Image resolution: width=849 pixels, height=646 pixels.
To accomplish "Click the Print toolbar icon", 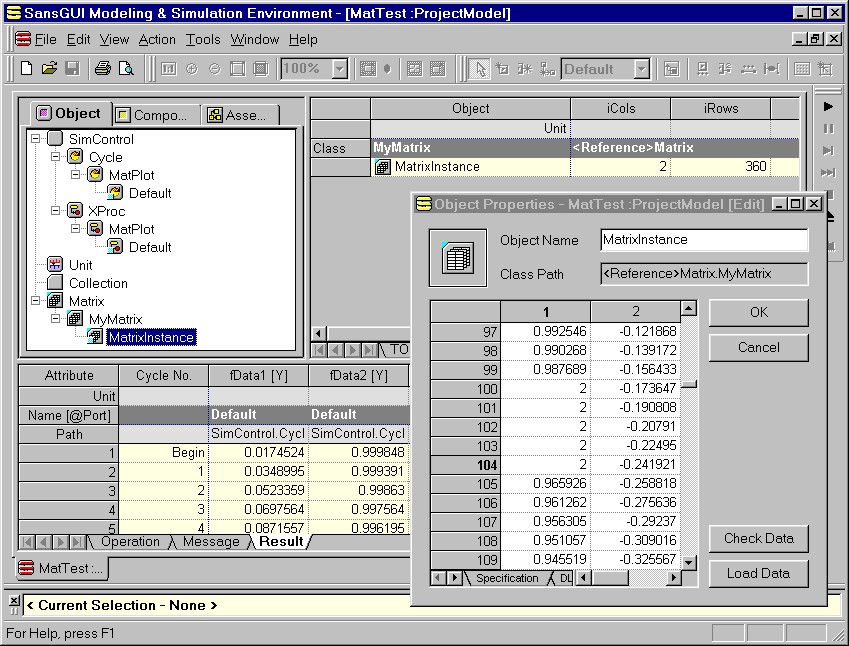I will 102,69.
